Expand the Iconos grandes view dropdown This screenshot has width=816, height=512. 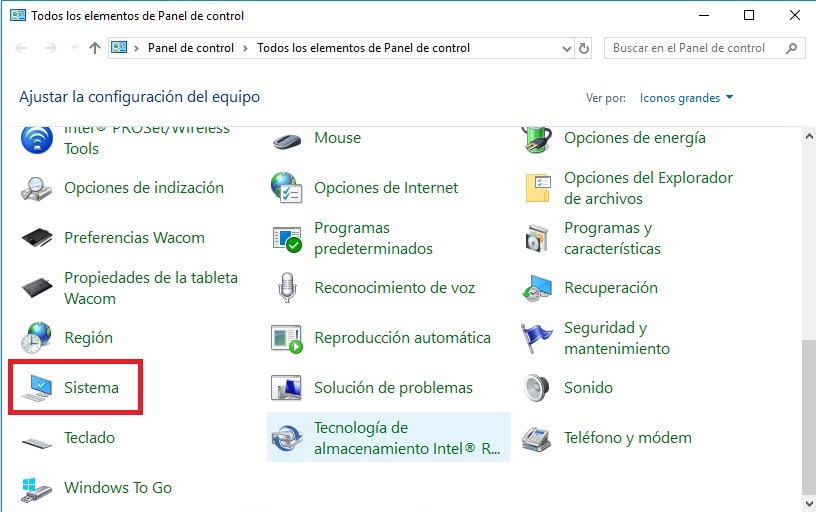click(x=686, y=98)
